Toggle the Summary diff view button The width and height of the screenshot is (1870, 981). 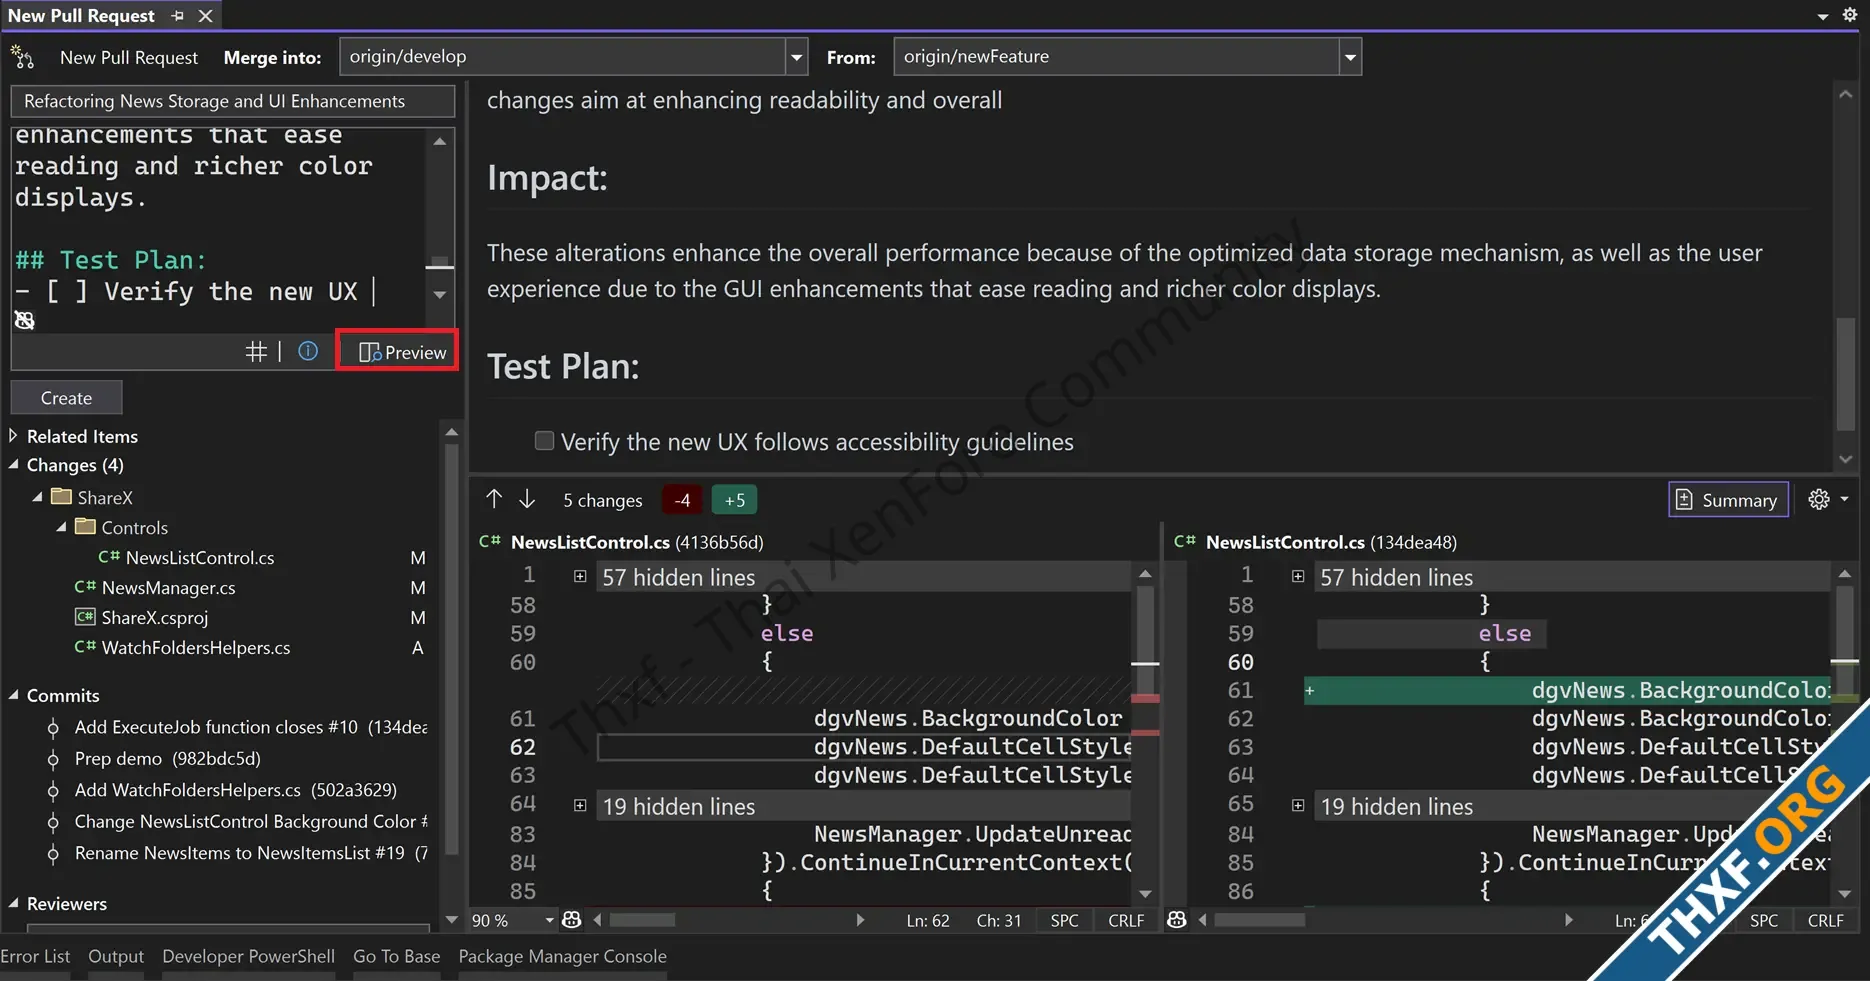click(1728, 500)
